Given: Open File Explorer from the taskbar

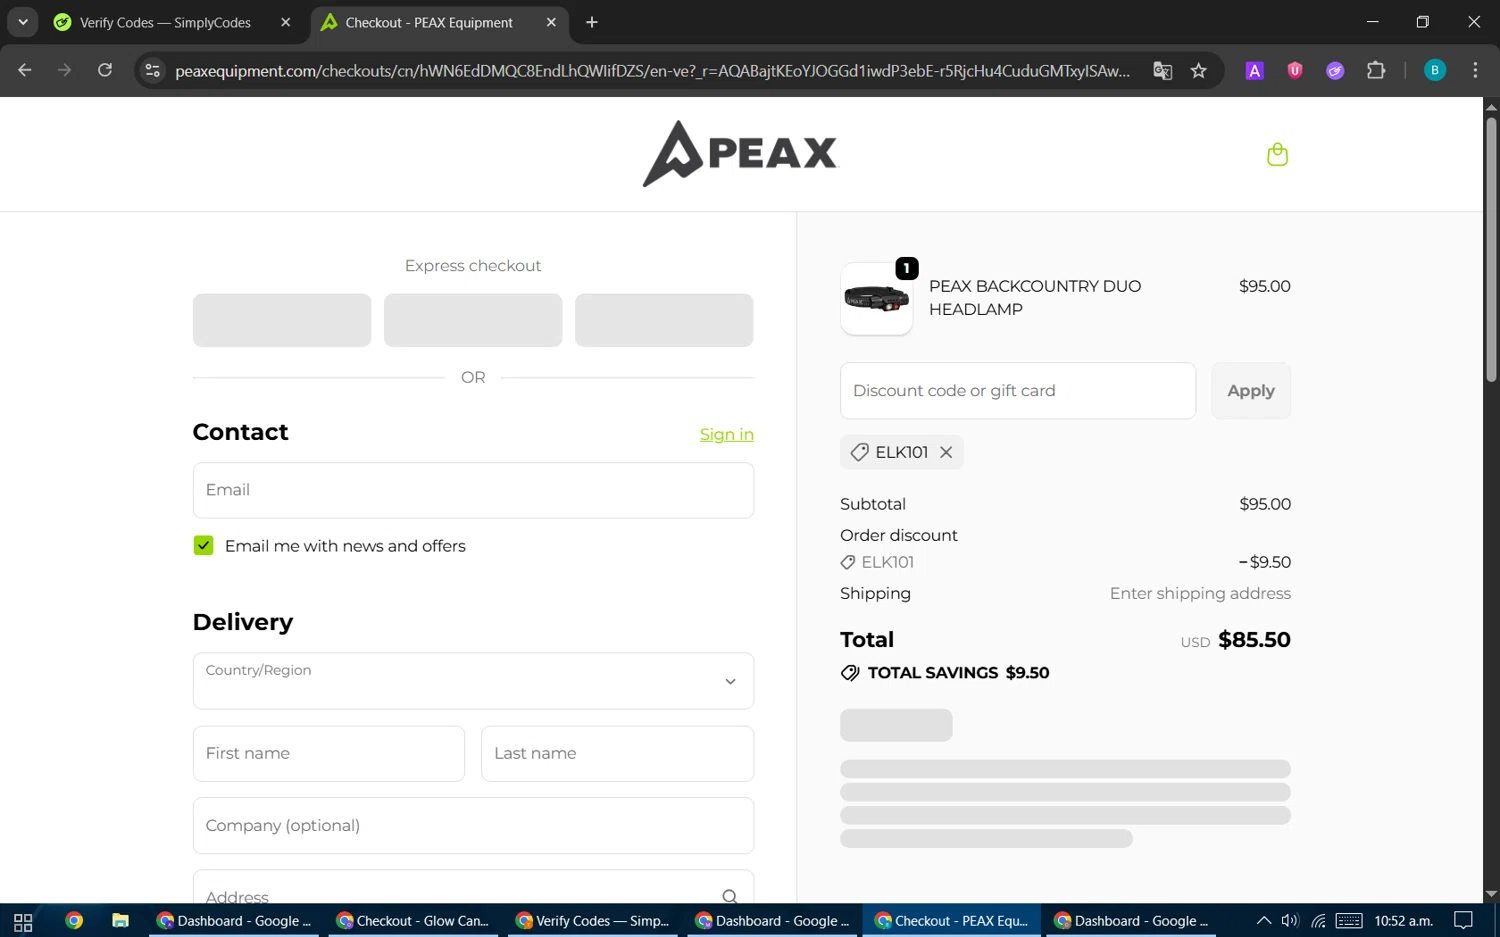Looking at the screenshot, I should point(120,921).
